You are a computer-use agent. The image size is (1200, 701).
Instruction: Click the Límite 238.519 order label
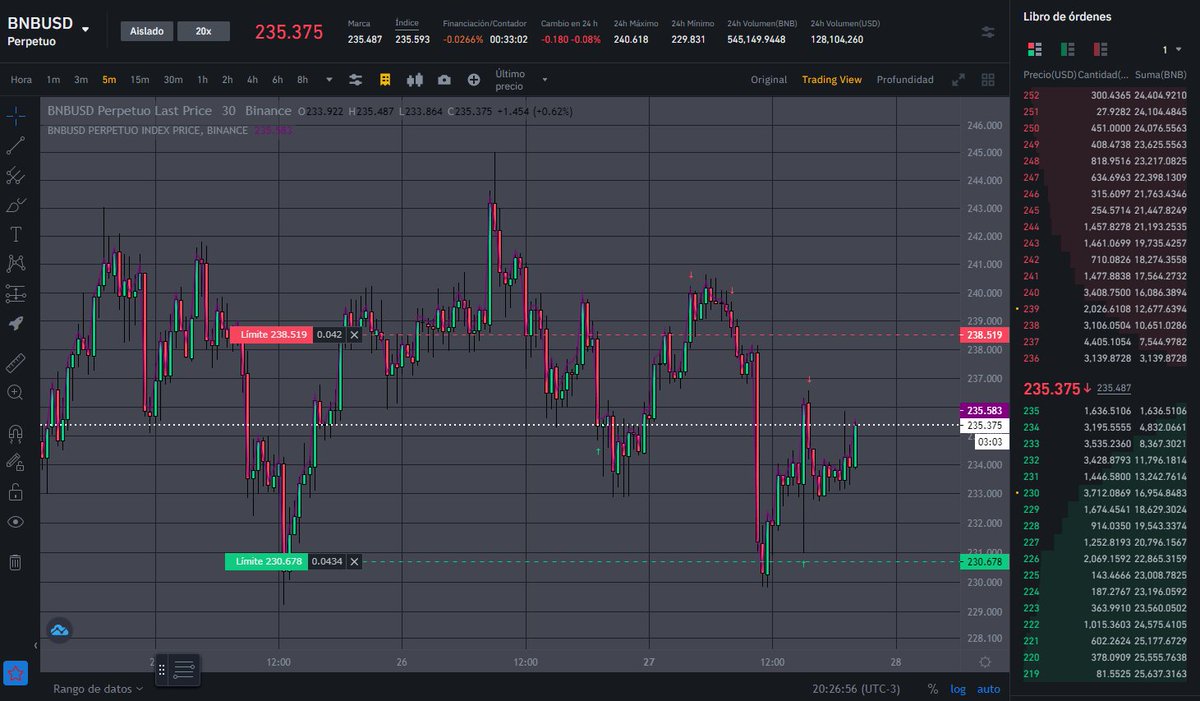(x=271, y=335)
